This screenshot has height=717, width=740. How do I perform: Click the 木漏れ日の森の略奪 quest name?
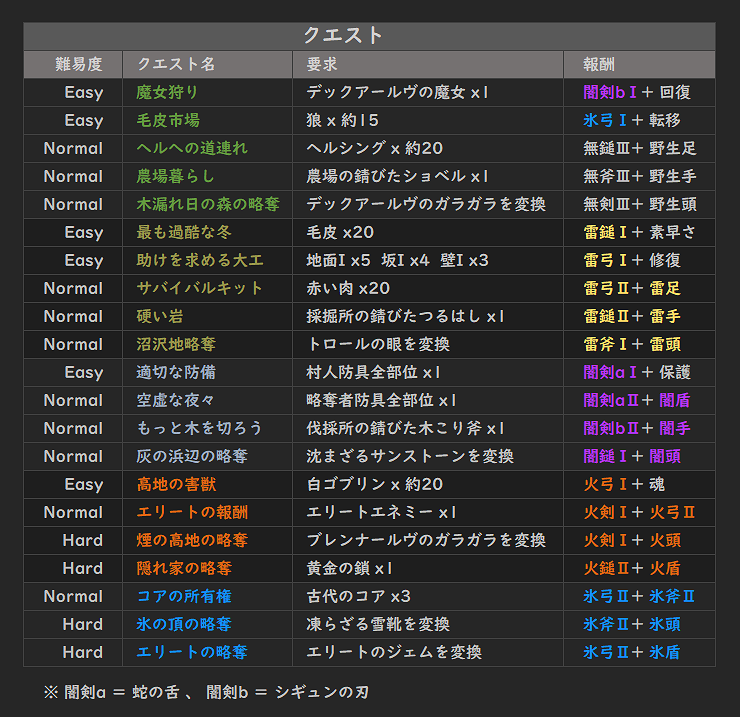point(208,204)
